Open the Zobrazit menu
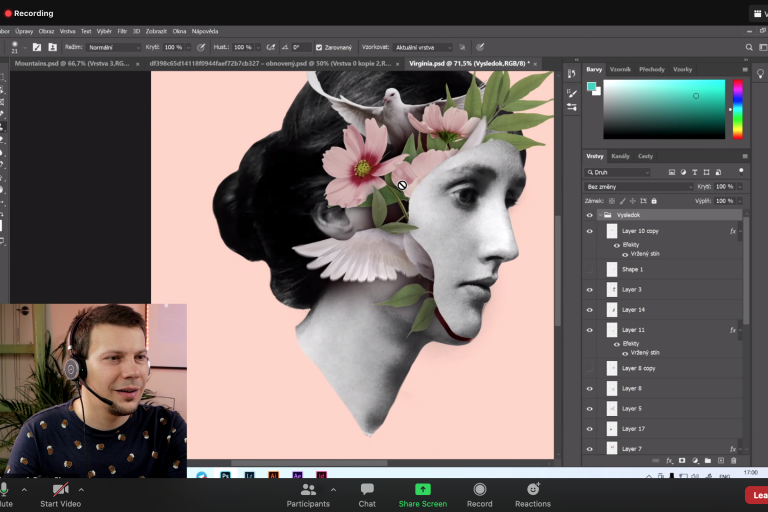 coord(156,31)
